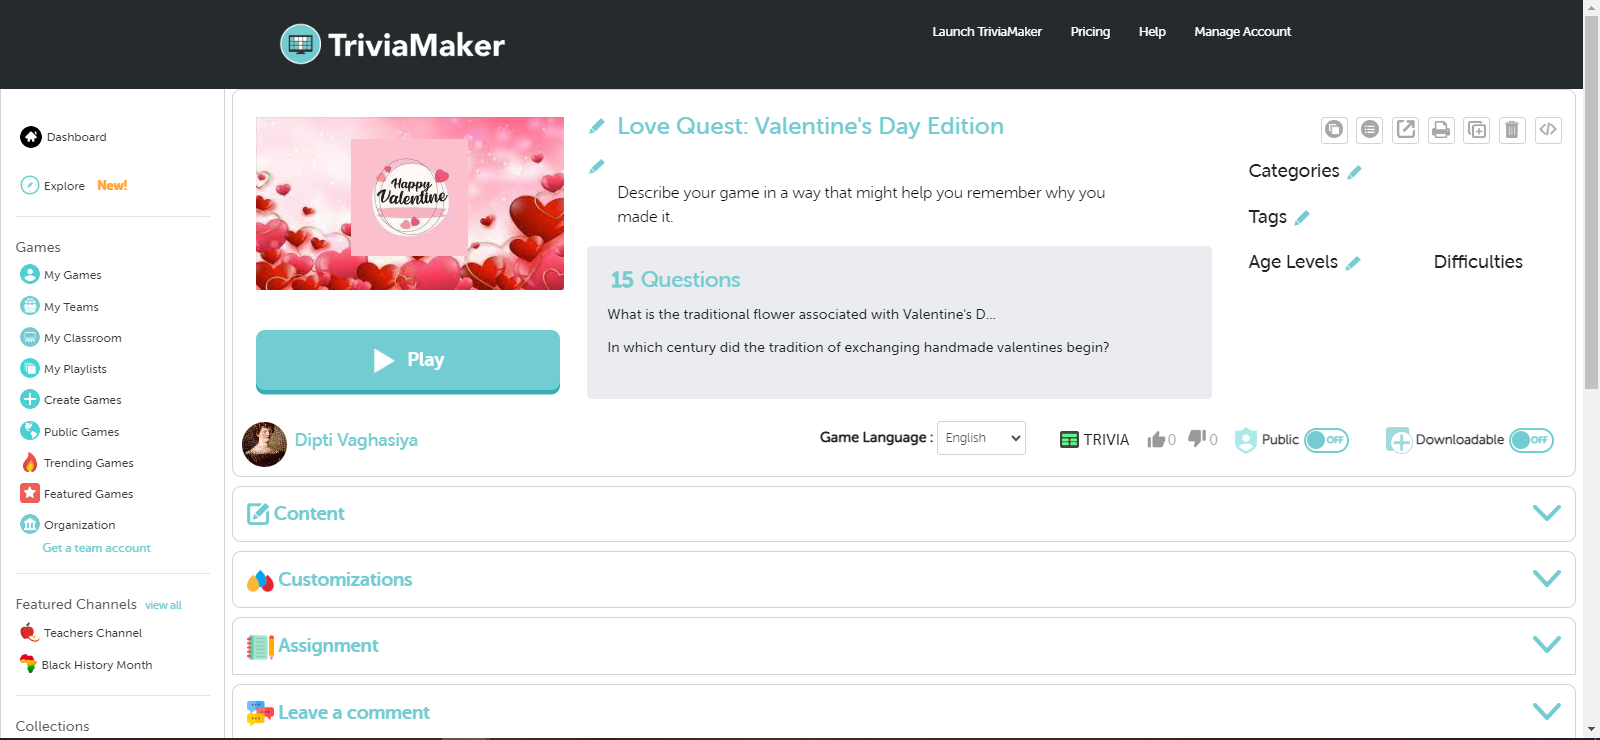The height and width of the screenshot is (740, 1600).
Task: Edit game title with pencil icon
Action: pyautogui.click(x=597, y=126)
